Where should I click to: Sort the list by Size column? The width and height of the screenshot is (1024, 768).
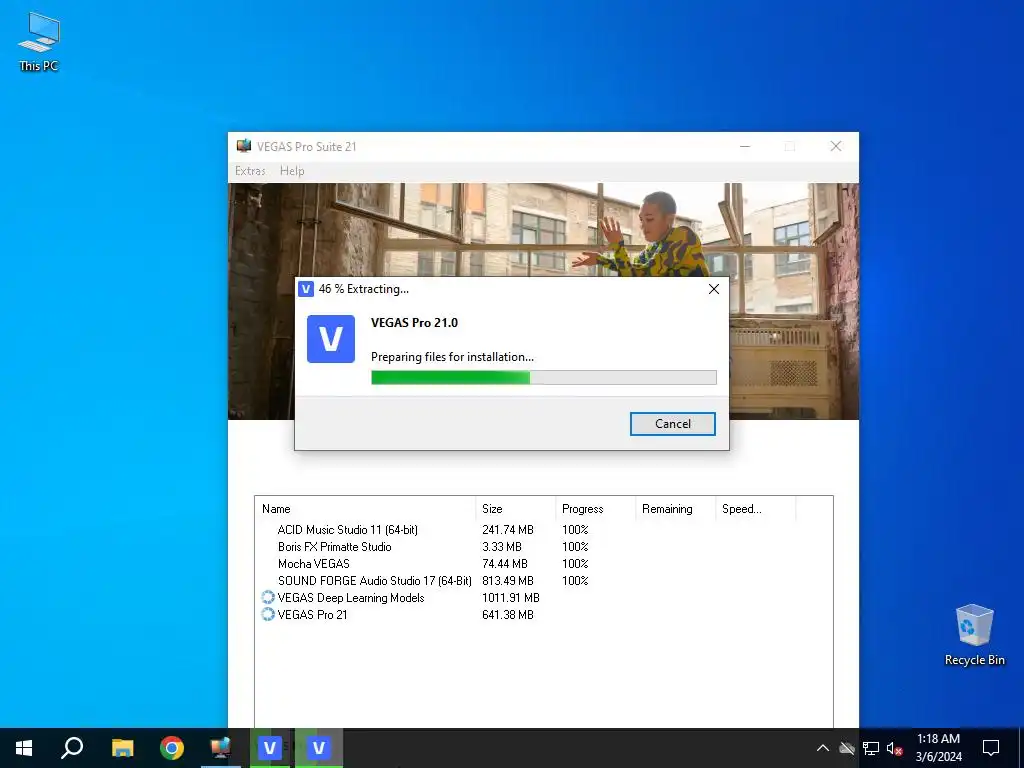coord(515,509)
